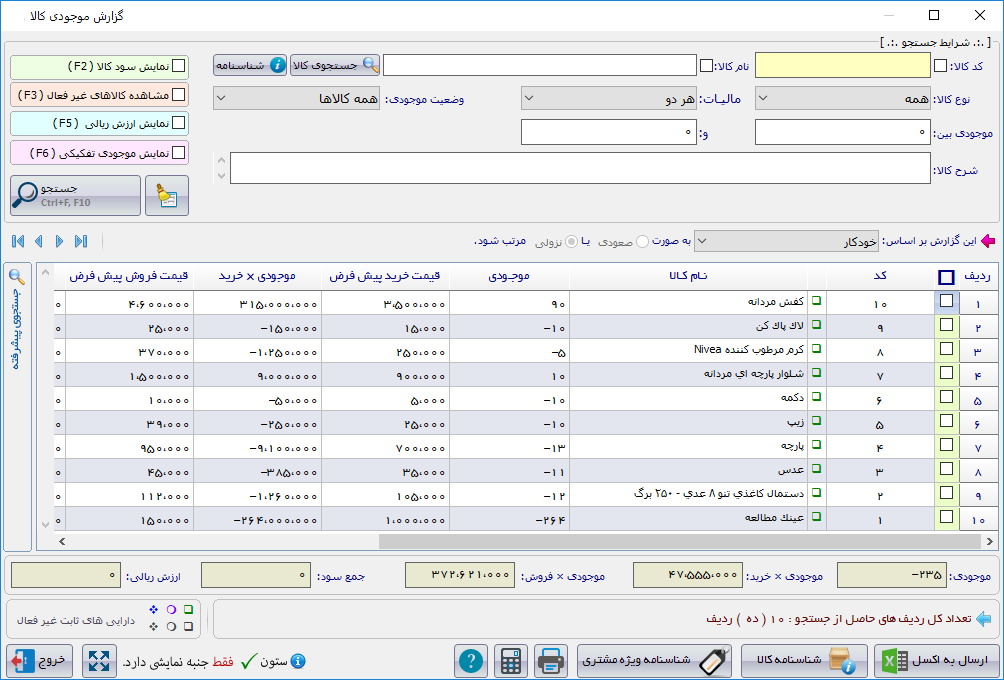1004x680 pixels.
Task: Click the table scroll-right arrow
Action: pos(990,542)
